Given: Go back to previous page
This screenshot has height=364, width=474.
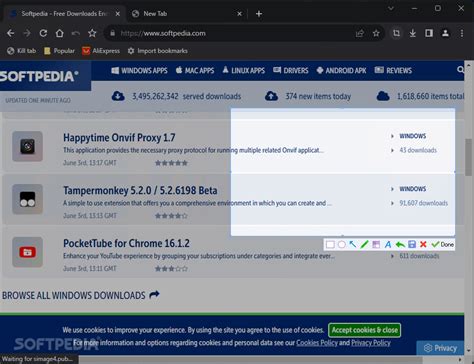Looking at the screenshot, I should (x=11, y=33).
